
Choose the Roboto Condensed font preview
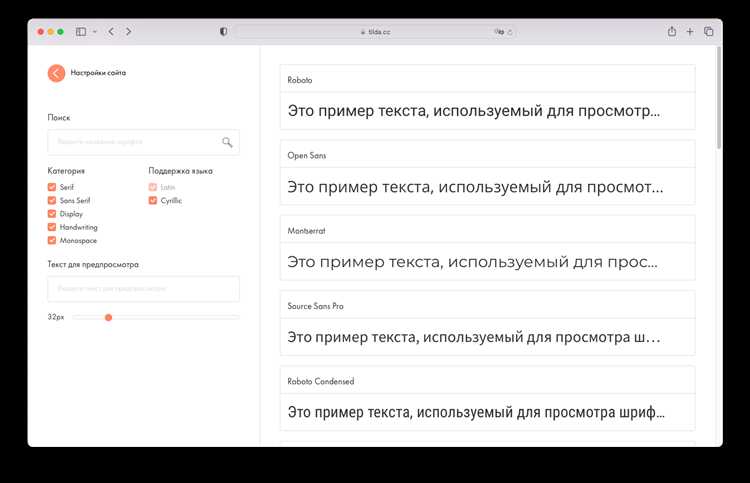(487, 399)
